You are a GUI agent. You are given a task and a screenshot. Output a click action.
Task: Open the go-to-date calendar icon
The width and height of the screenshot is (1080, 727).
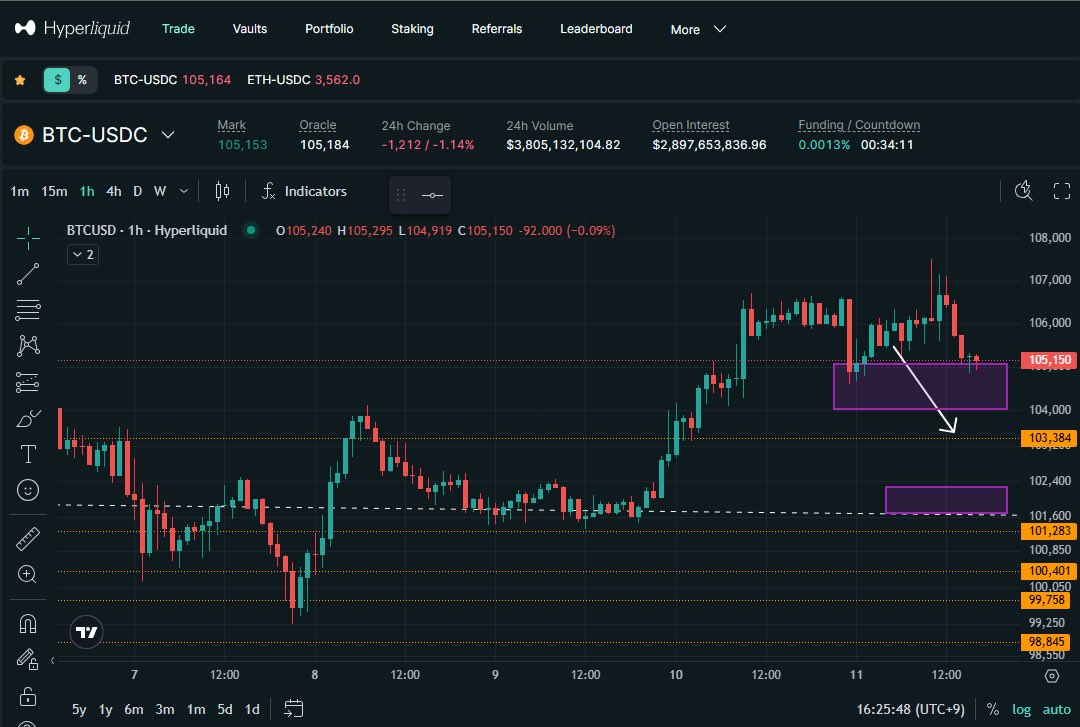pyautogui.click(x=294, y=708)
